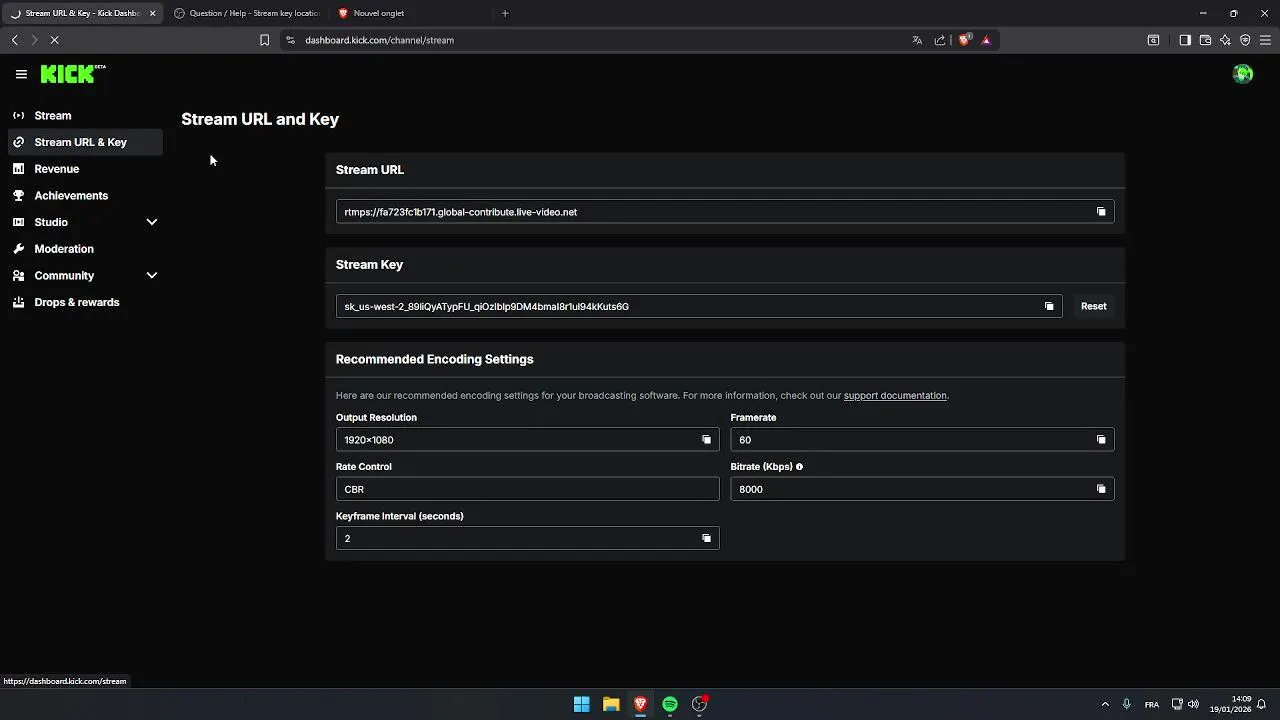Copy the Stream URL to the clipboard
The width and height of the screenshot is (1280, 720).
[1101, 212]
